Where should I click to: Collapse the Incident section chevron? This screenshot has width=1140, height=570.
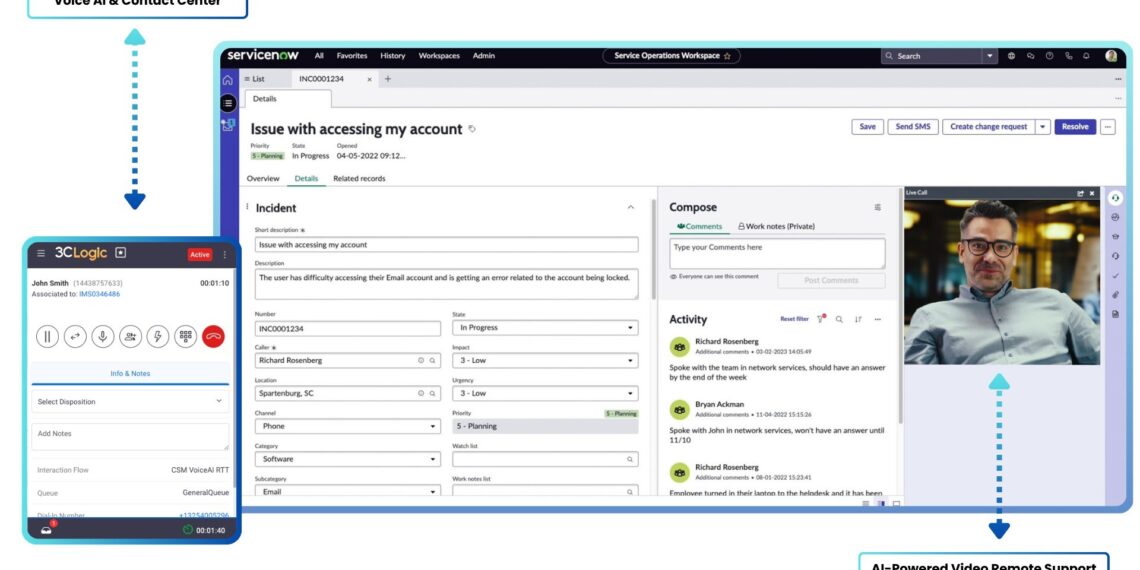click(630, 208)
